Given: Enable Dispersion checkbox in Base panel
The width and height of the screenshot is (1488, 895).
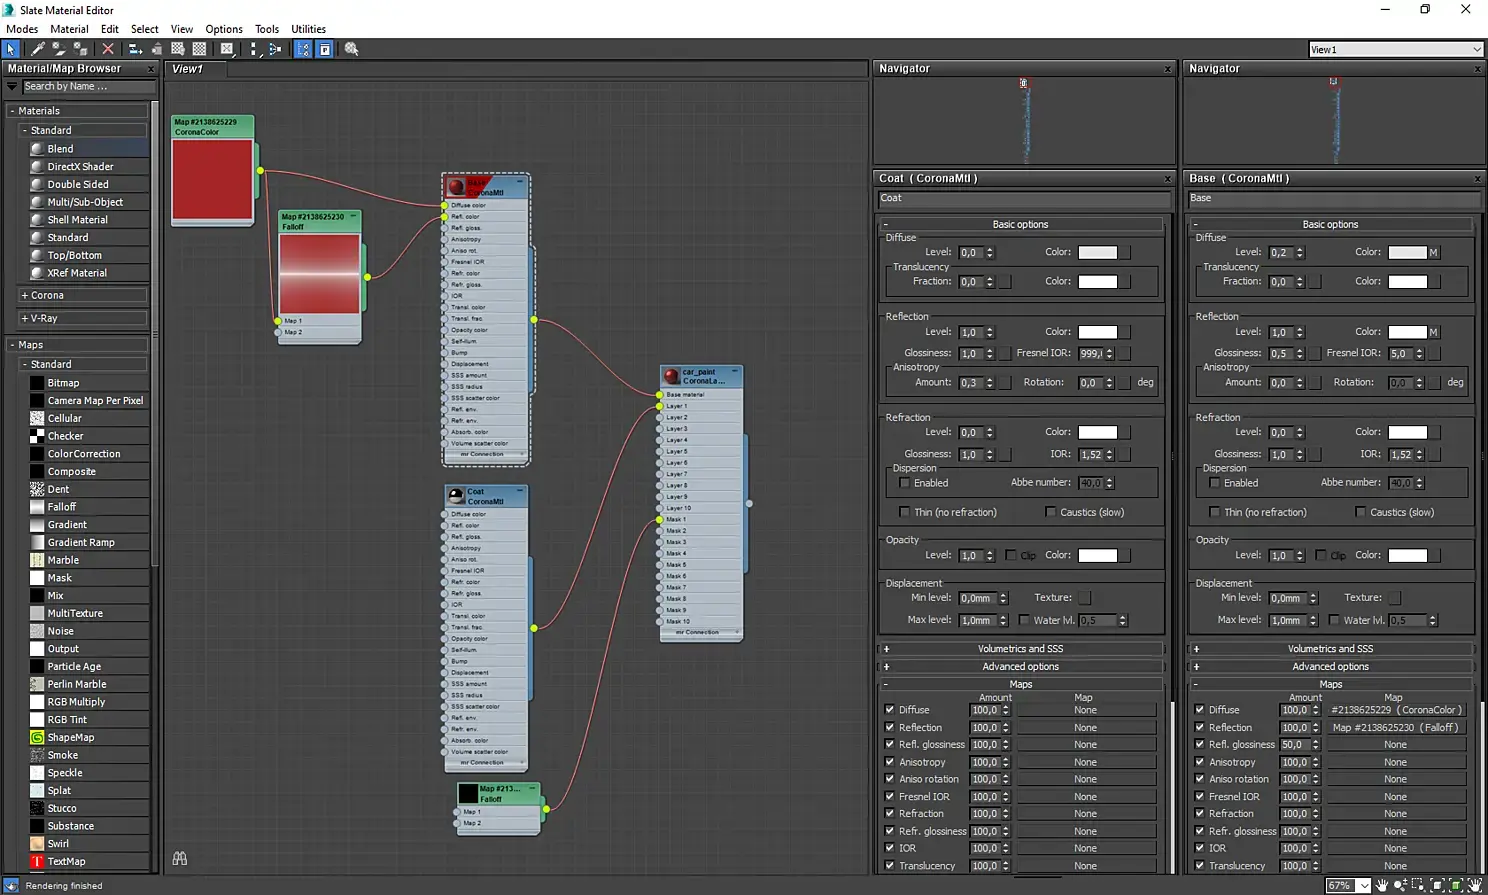Looking at the screenshot, I should click(x=1215, y=483).
